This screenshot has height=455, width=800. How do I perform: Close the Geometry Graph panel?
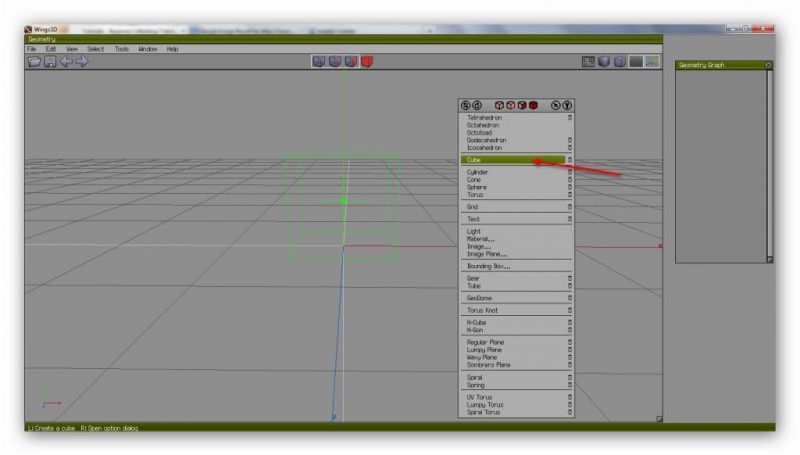click(x=769, y=65)
